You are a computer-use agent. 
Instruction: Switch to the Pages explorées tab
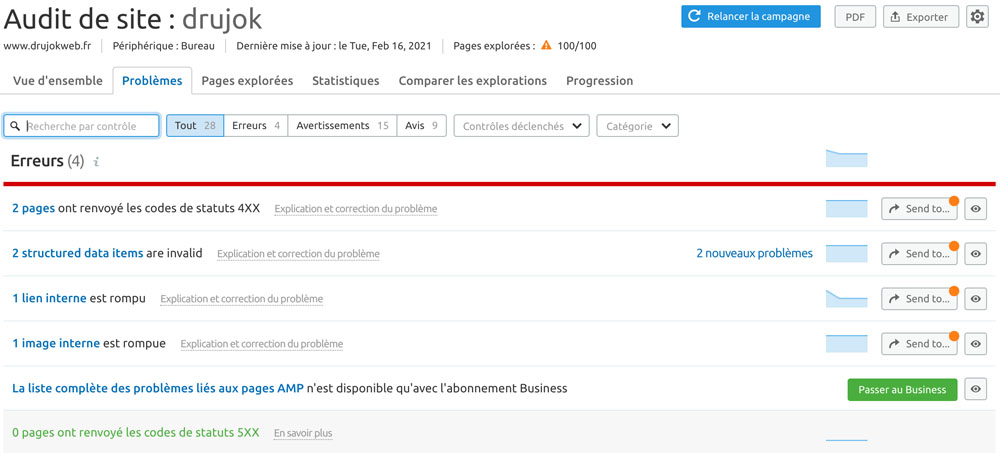click(247, 81)
